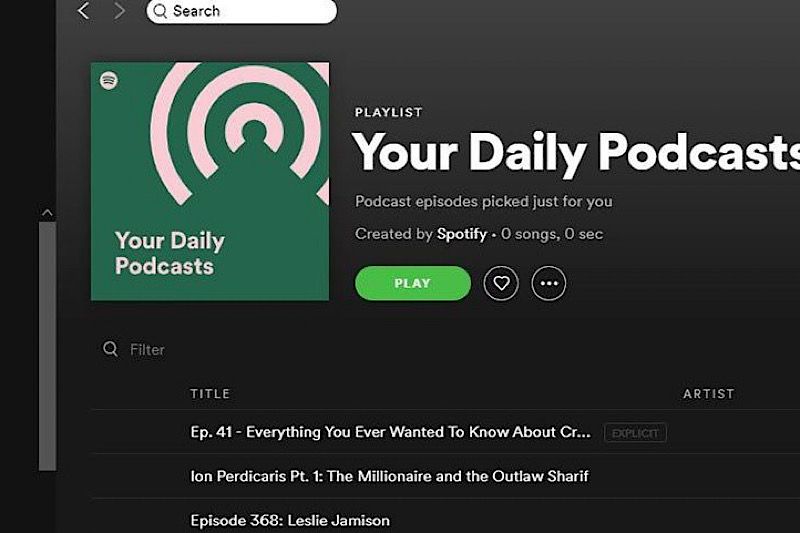The width and height of the screenshot is (800, 533).
Task: Start the playlist with green PLAY button
Action: 413,283
